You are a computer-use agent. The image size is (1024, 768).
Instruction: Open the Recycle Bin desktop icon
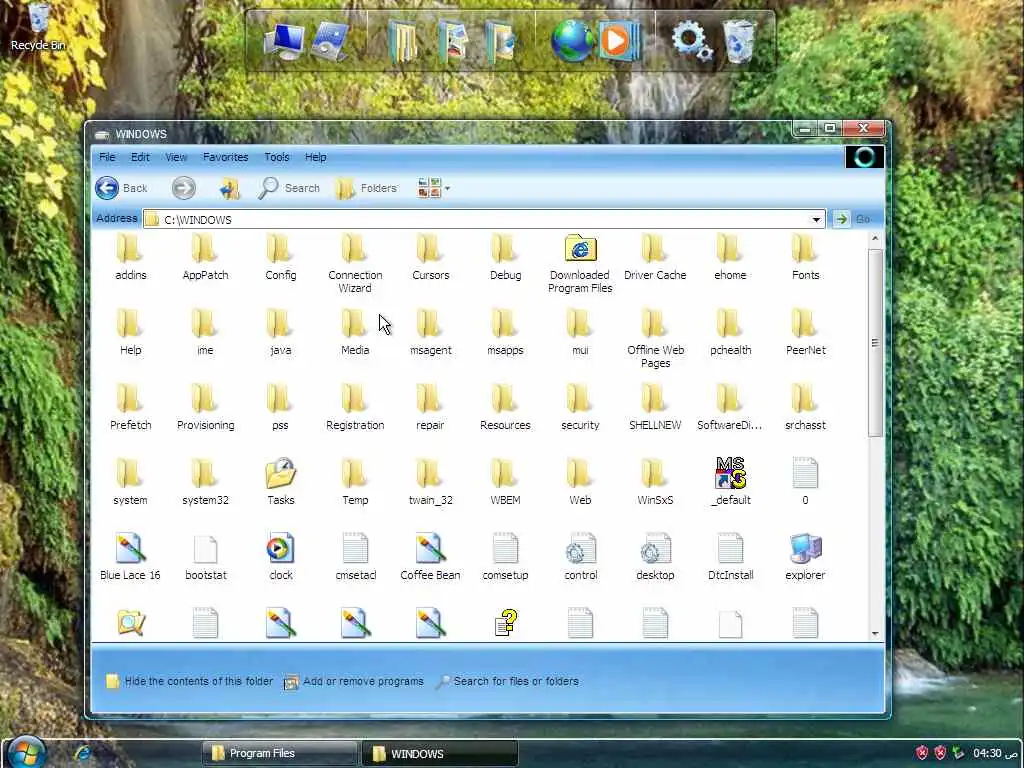pyautogui.click(x=39, y=26)
